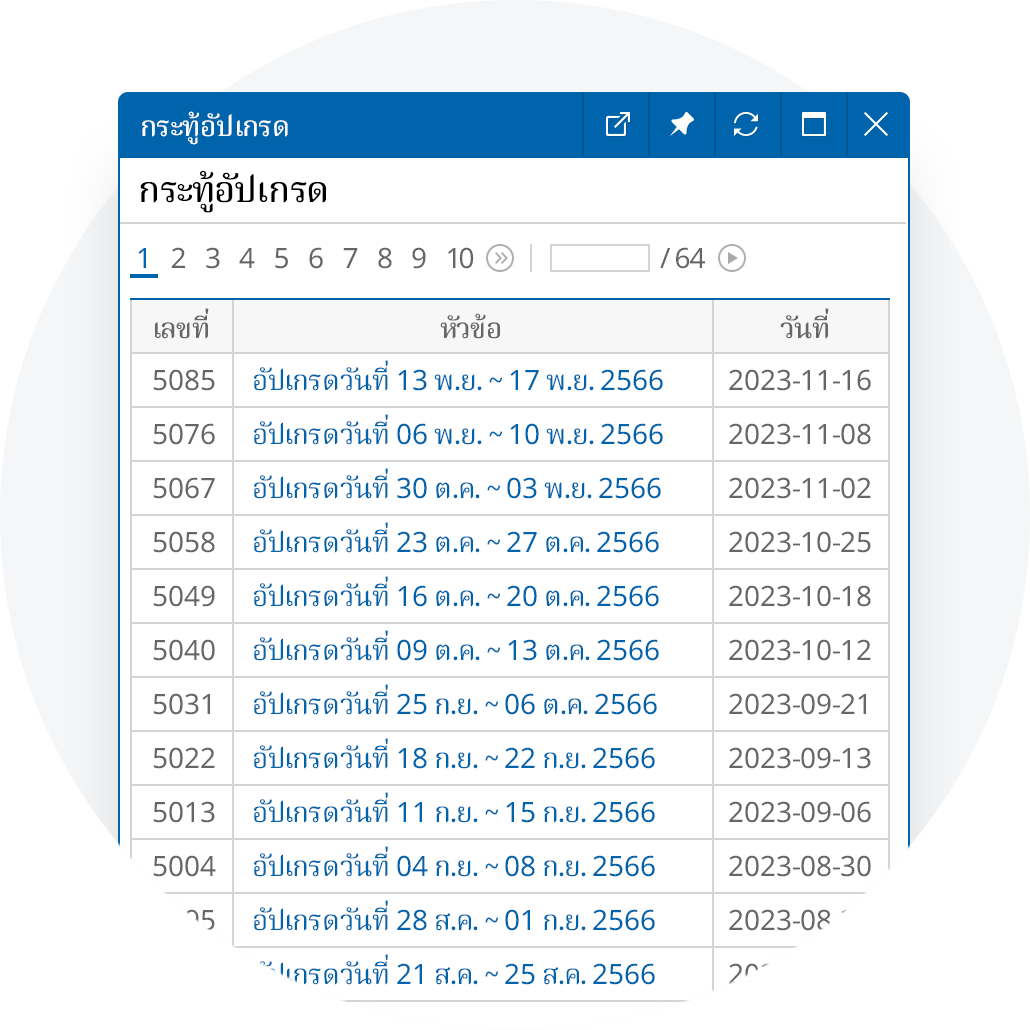Select page 7 in the pagination
The width and height of the screenshot is (1030, 1030).
350,259
